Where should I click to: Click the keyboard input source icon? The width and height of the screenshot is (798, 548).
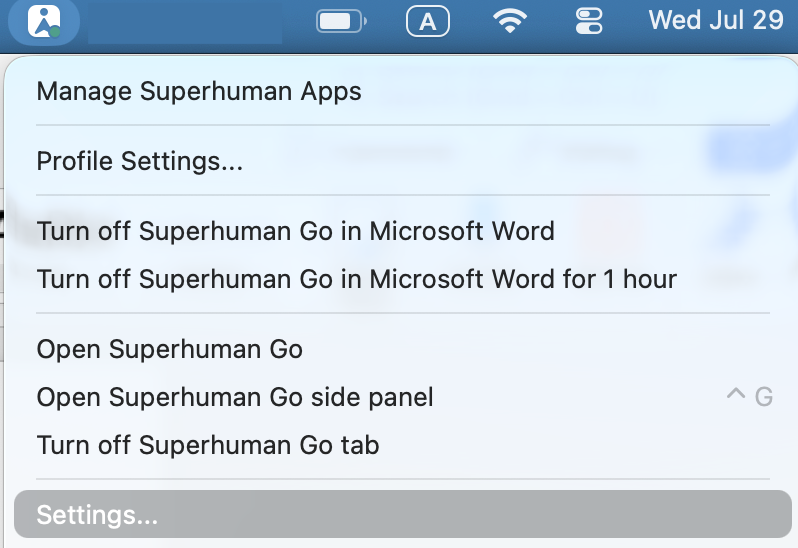[x=428, y=21]
